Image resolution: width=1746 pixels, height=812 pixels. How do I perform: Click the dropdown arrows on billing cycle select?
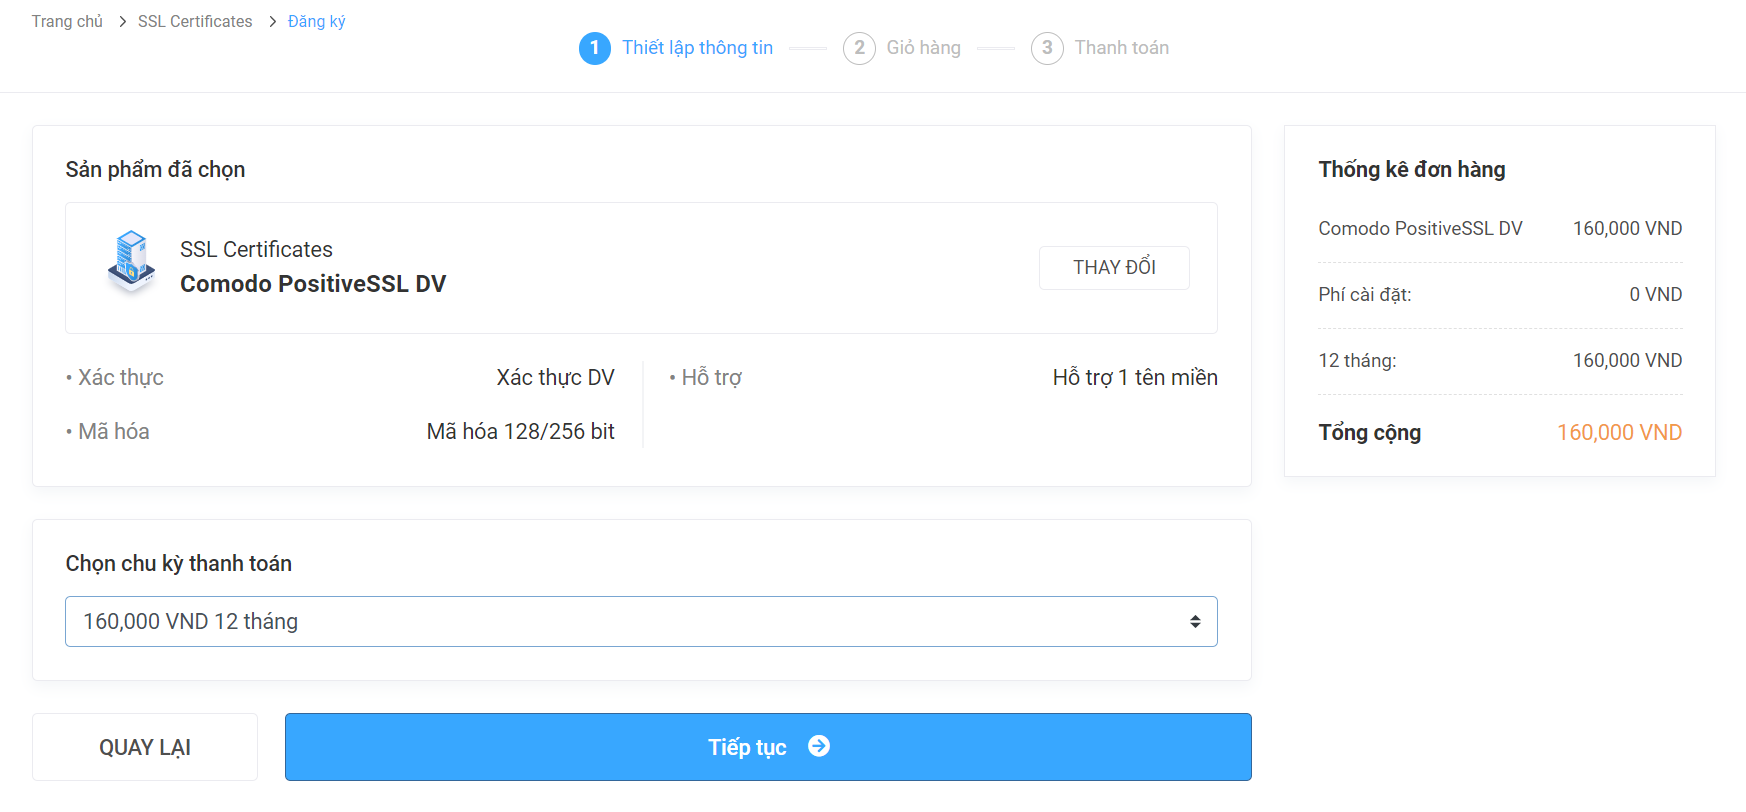coord(1195,622)
